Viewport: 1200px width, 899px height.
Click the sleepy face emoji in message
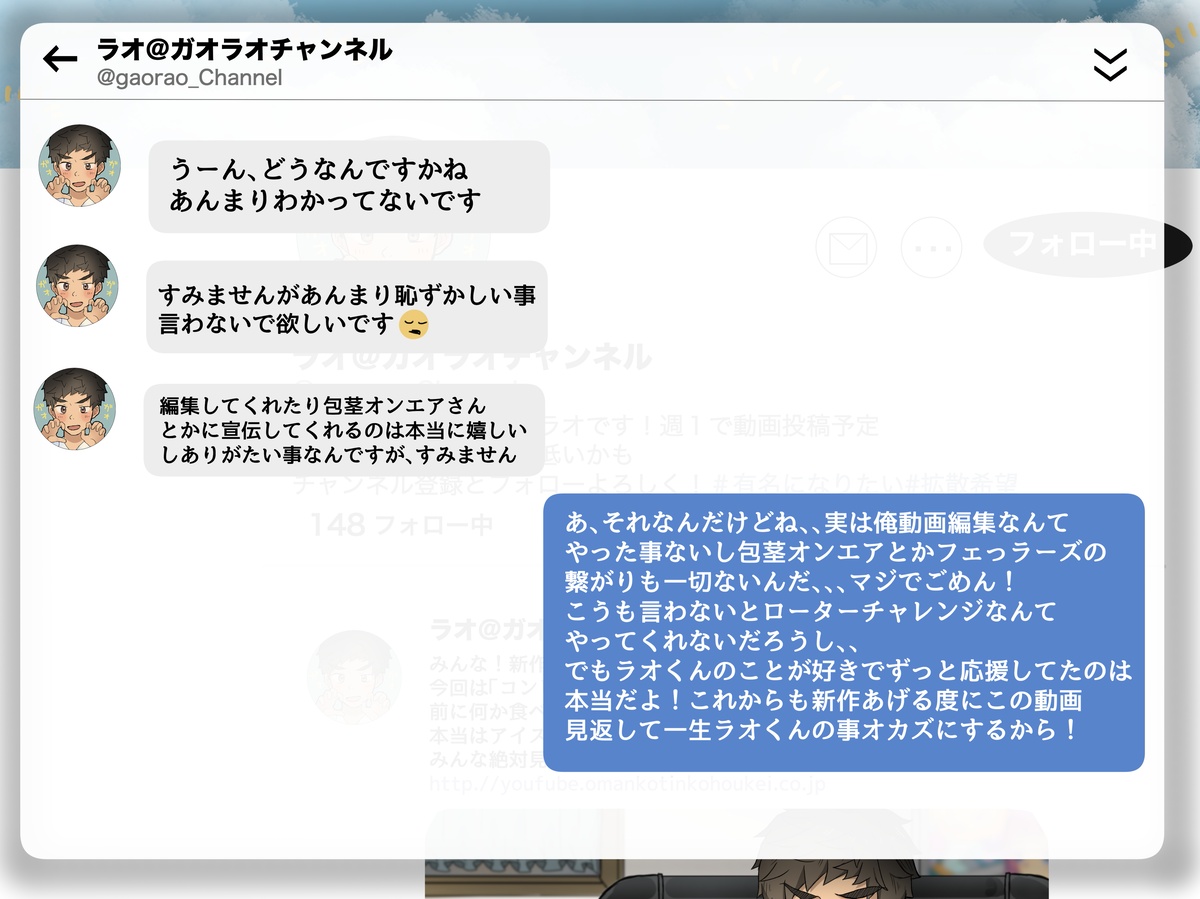pyautogui.click(x=413, y=325)
